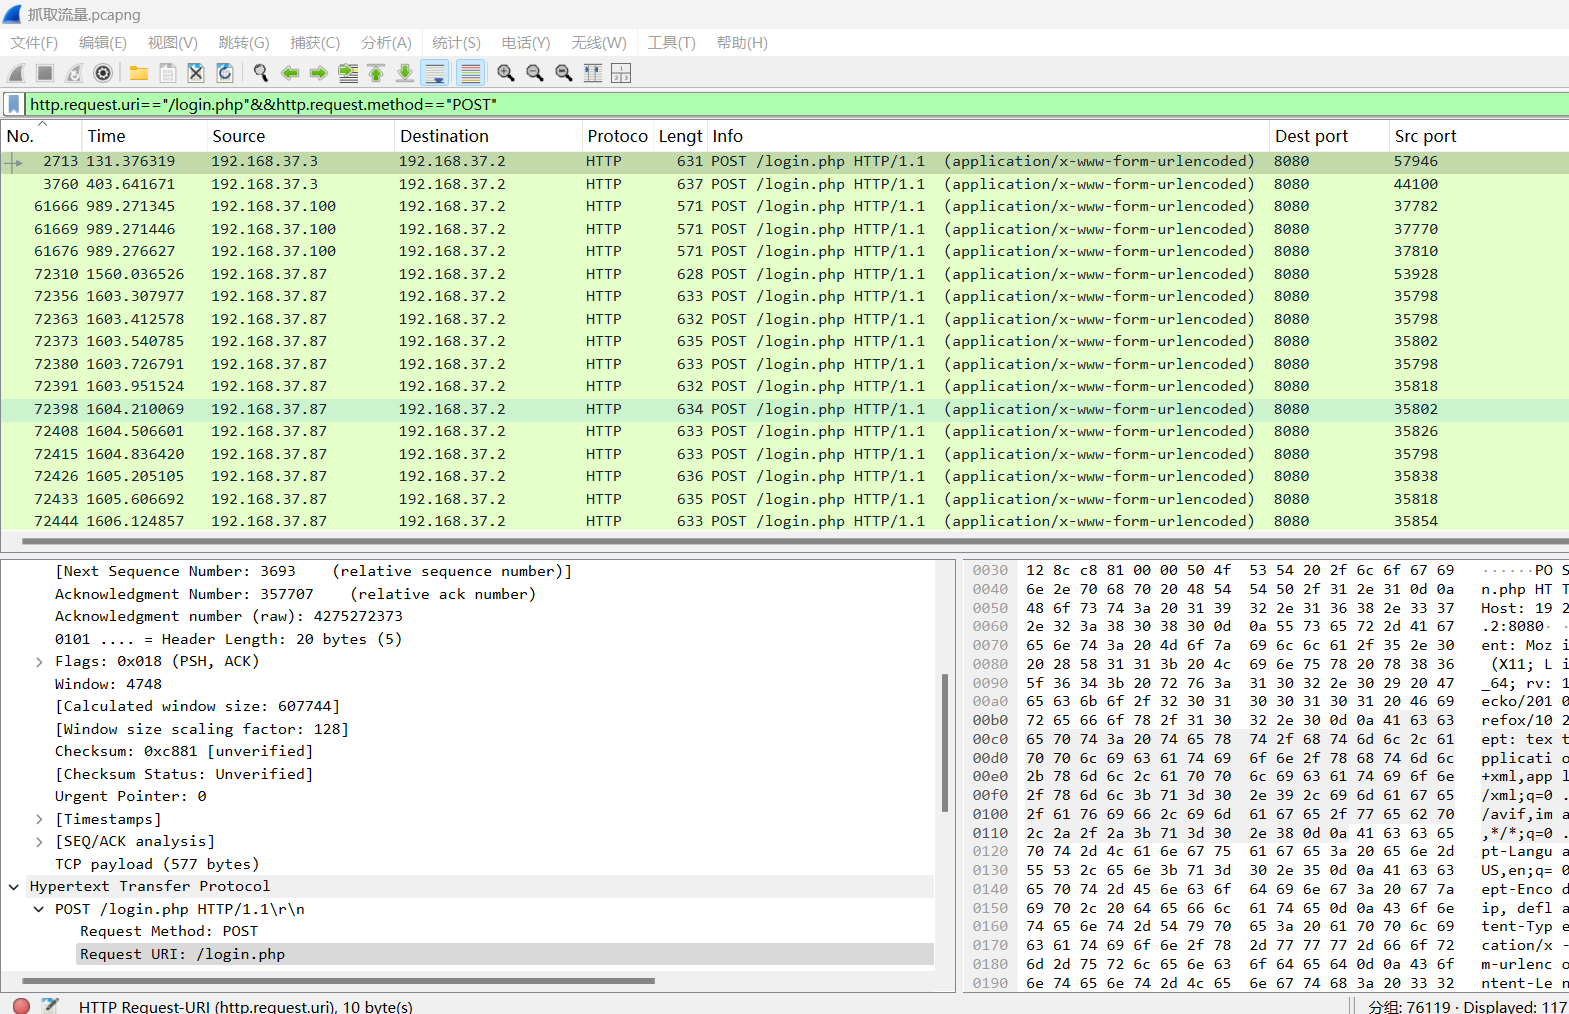Select packet number 72398 row

click(784, 409)
